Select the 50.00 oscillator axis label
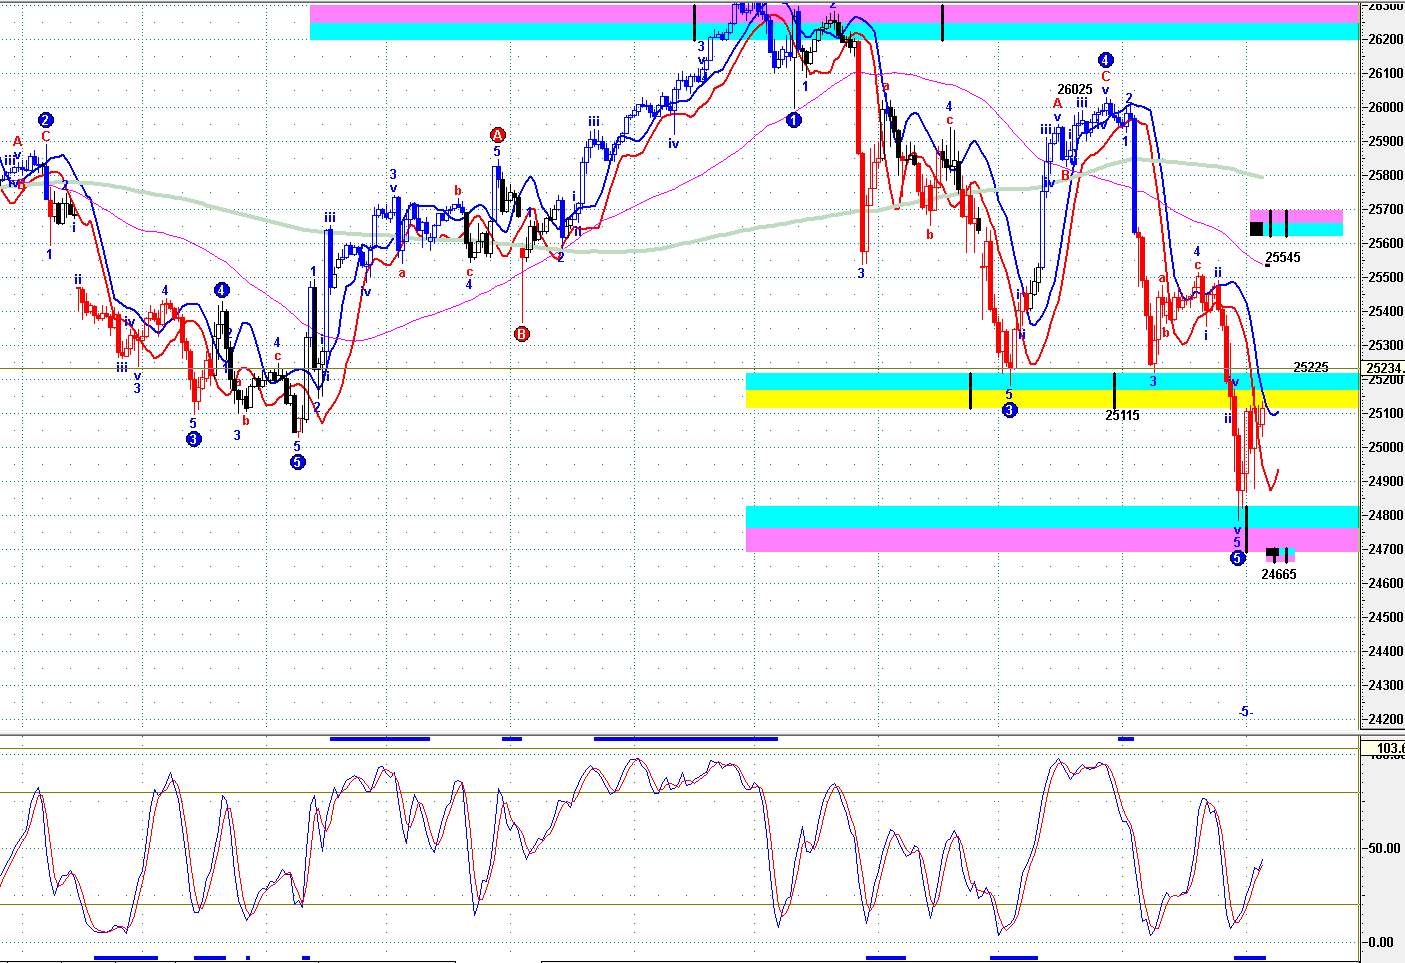1405x963 pixels. (x=1384, y=848)
